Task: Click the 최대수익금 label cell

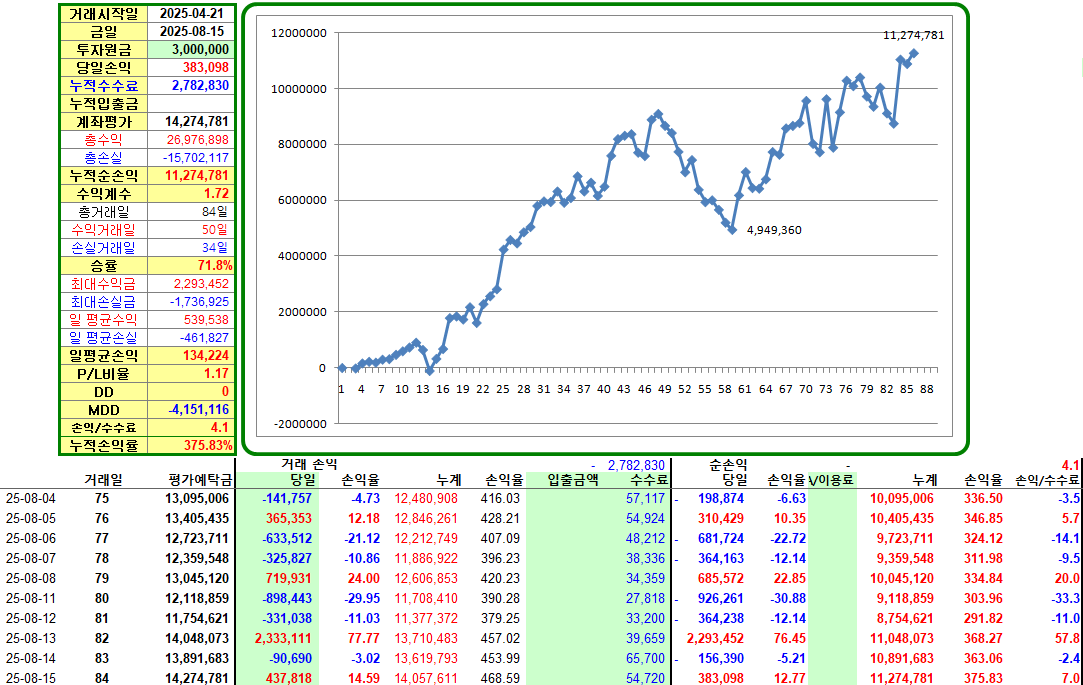Action: pos(104,284)
